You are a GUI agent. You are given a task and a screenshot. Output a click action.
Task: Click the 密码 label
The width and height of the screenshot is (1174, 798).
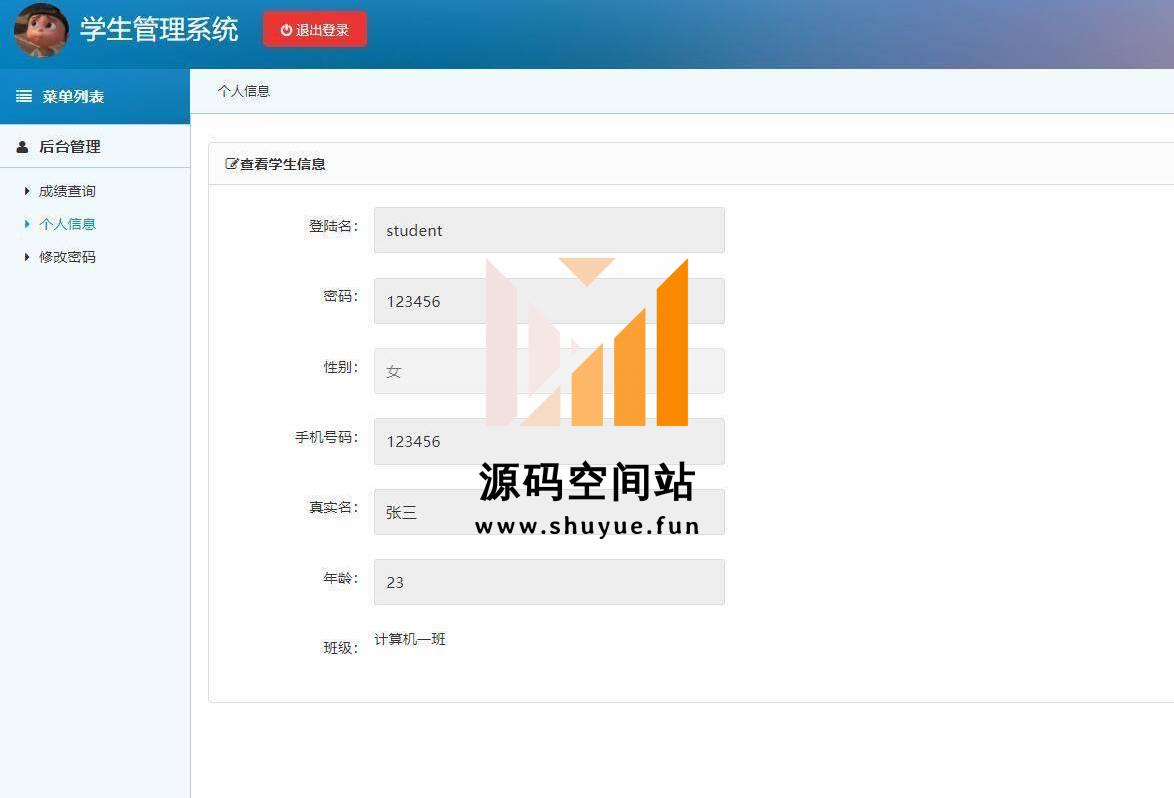(x=341, y=296)
